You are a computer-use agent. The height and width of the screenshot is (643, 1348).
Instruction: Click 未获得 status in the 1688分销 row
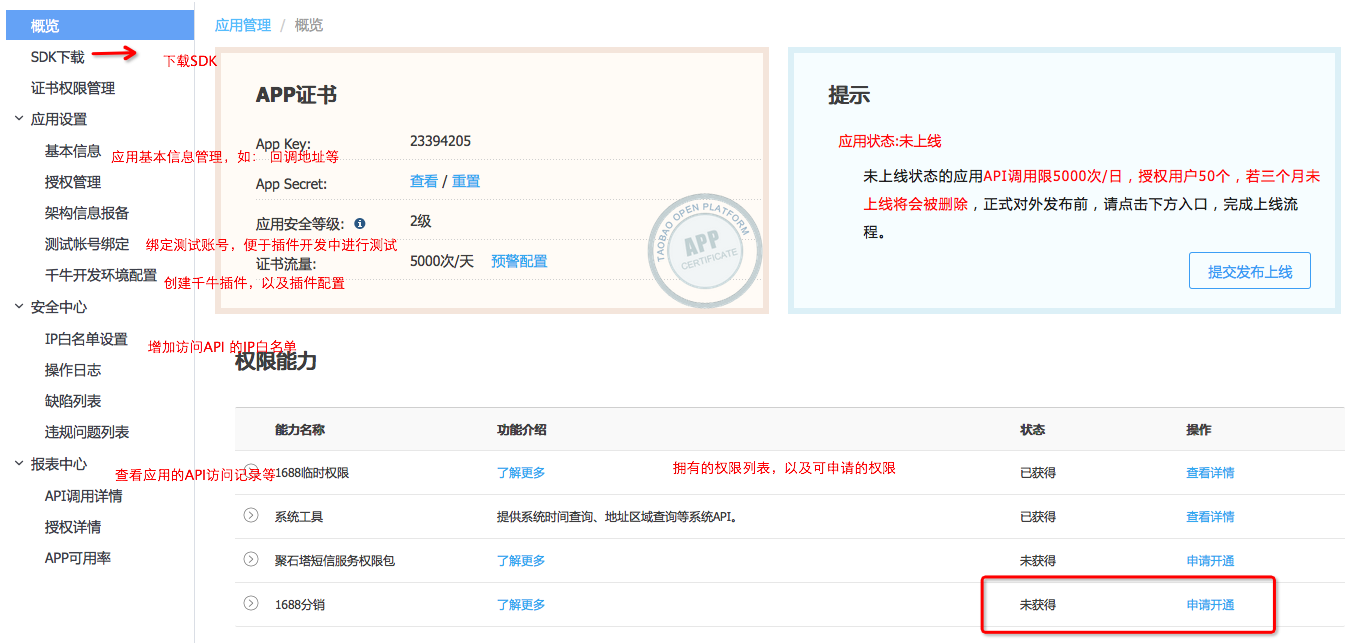pos(1038,605)
